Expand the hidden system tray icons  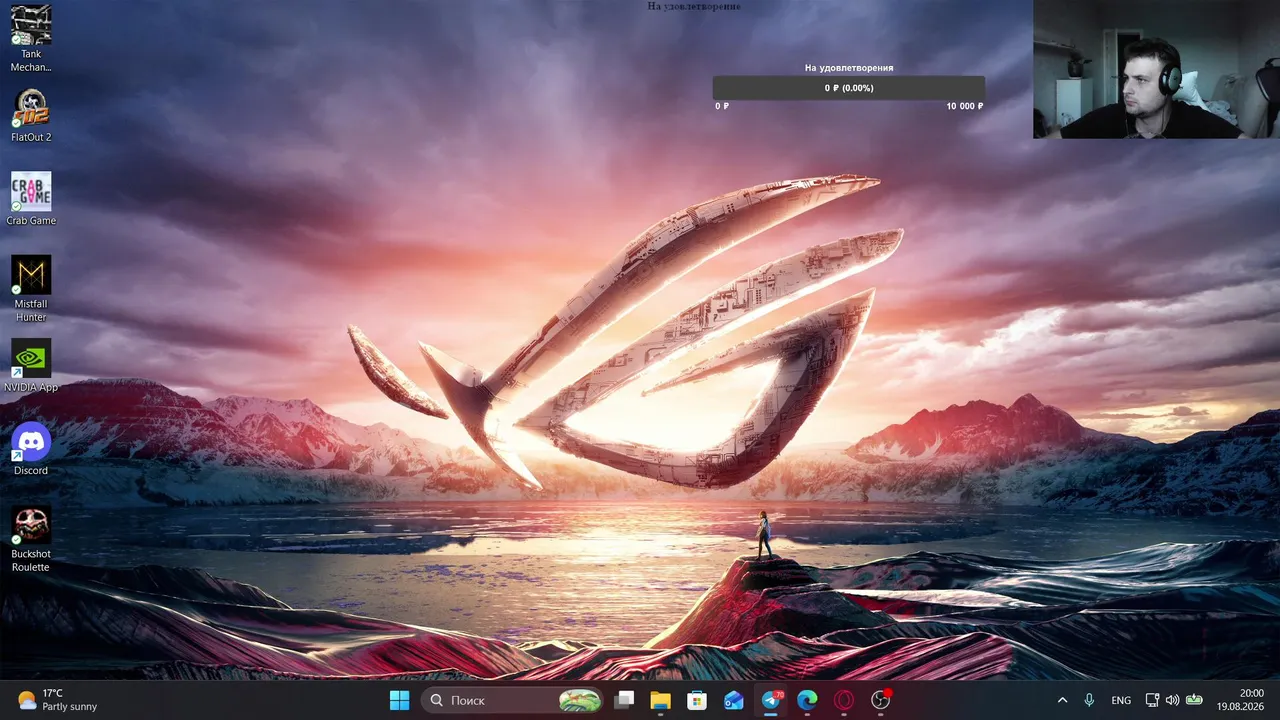click(1062, 701)
